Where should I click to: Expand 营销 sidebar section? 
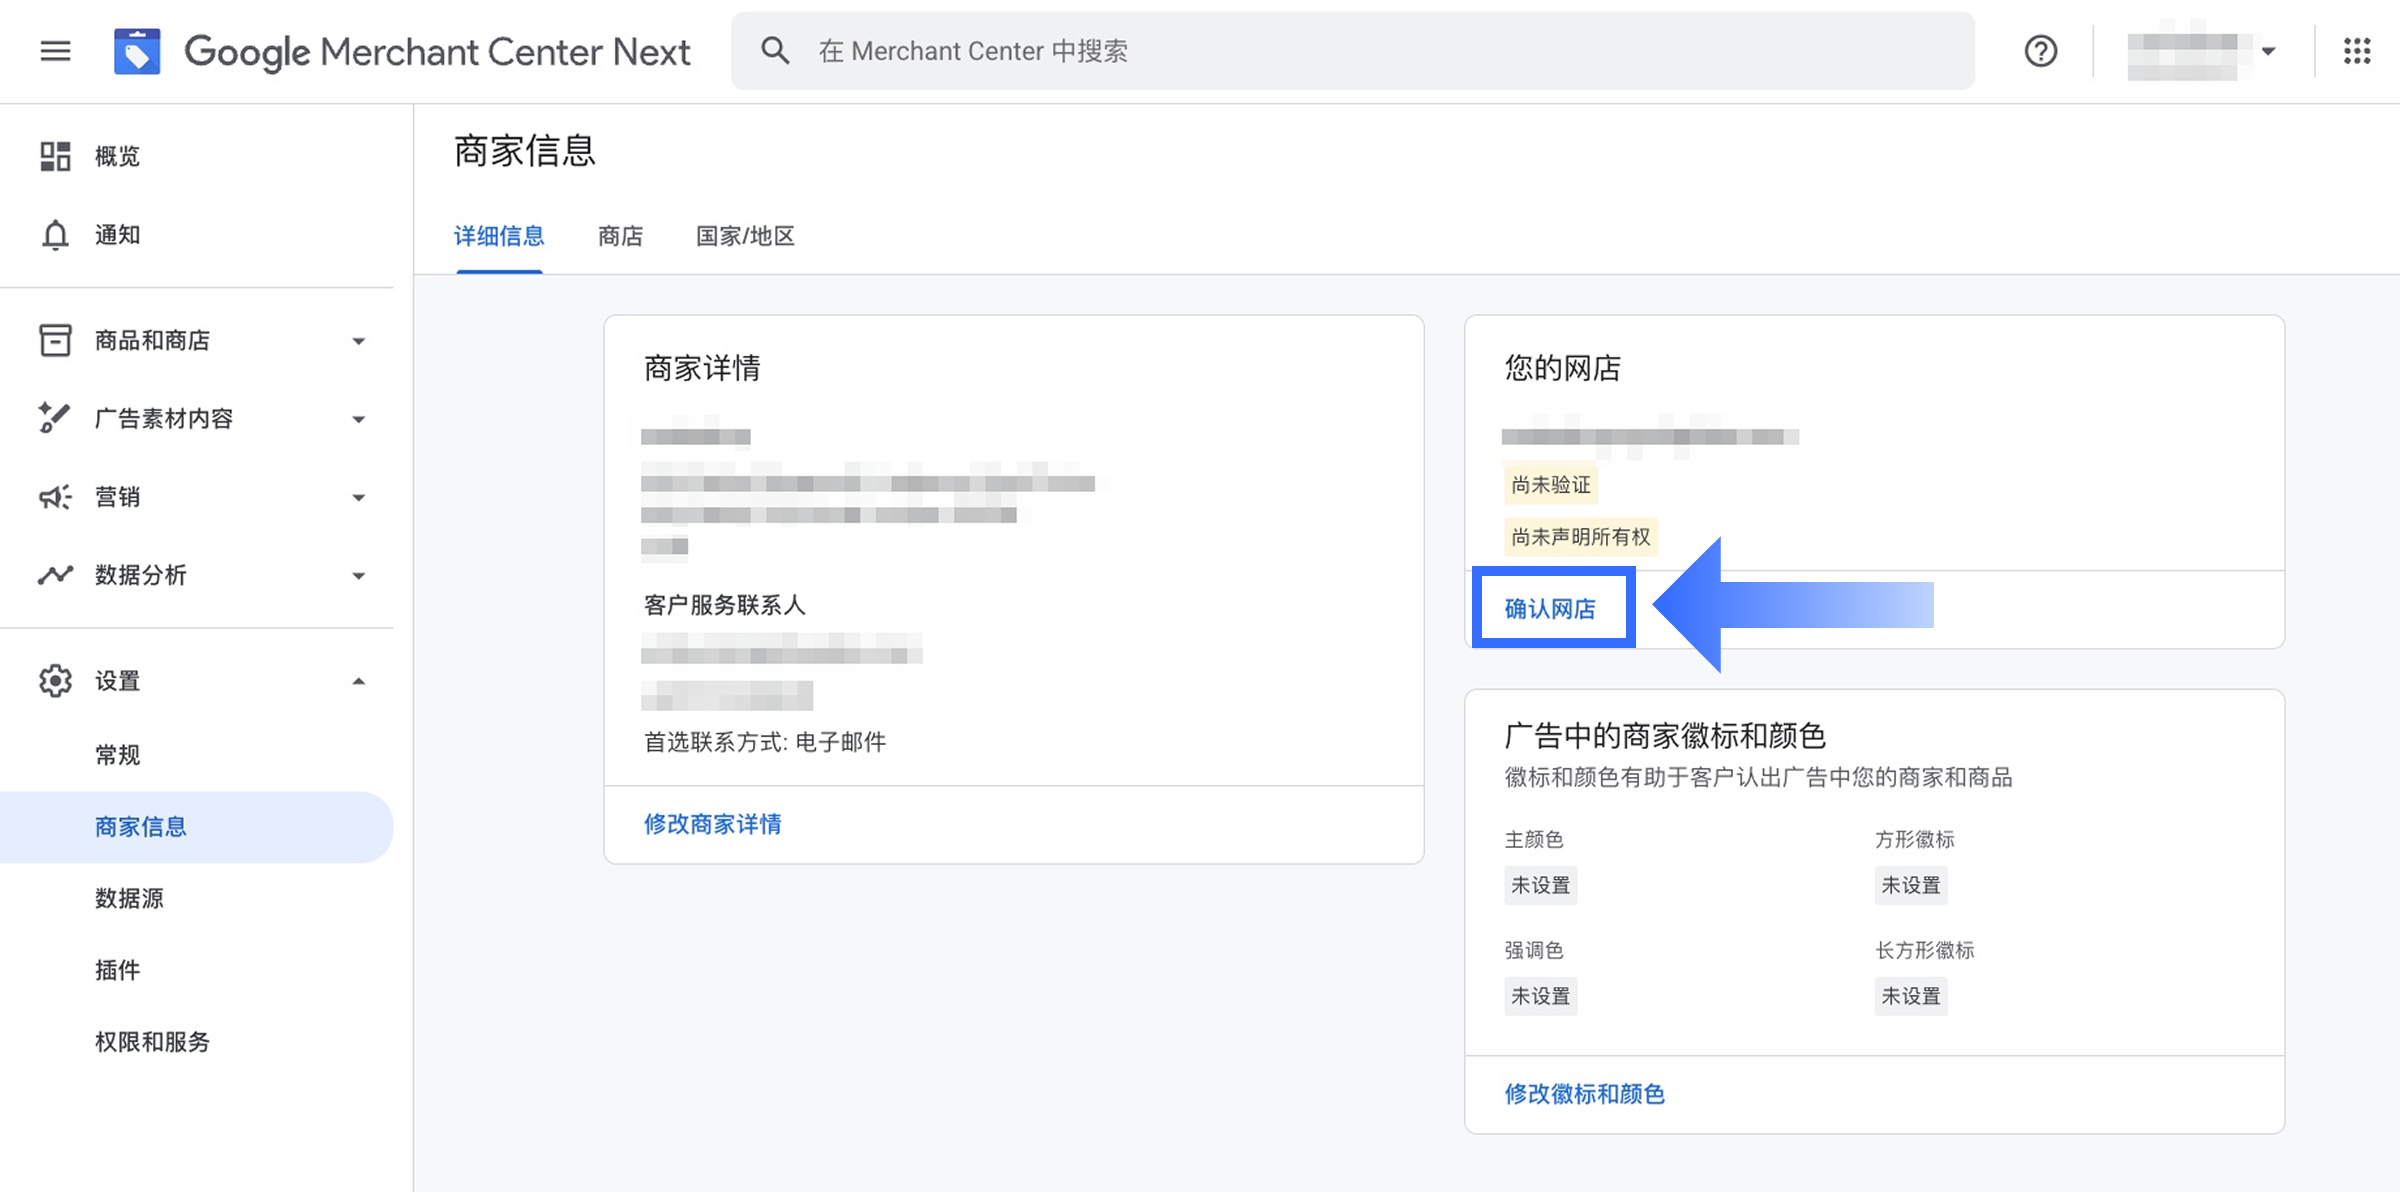pos(358,497)
